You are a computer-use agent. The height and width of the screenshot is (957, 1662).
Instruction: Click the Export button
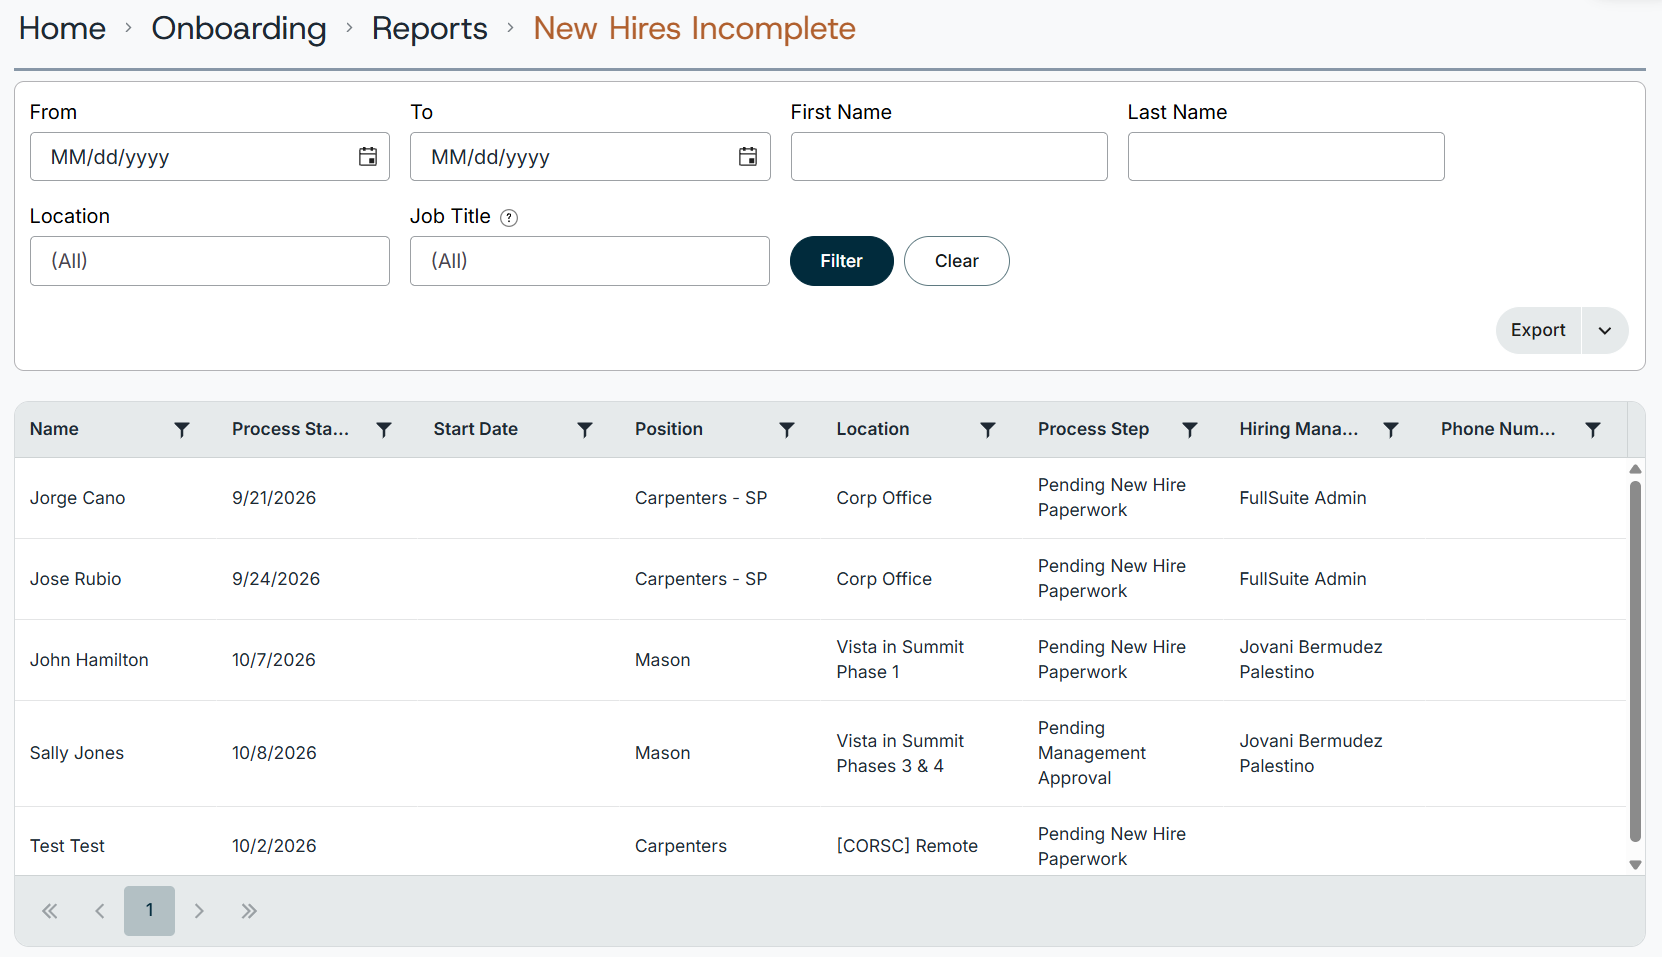(x=1538, y=330)
